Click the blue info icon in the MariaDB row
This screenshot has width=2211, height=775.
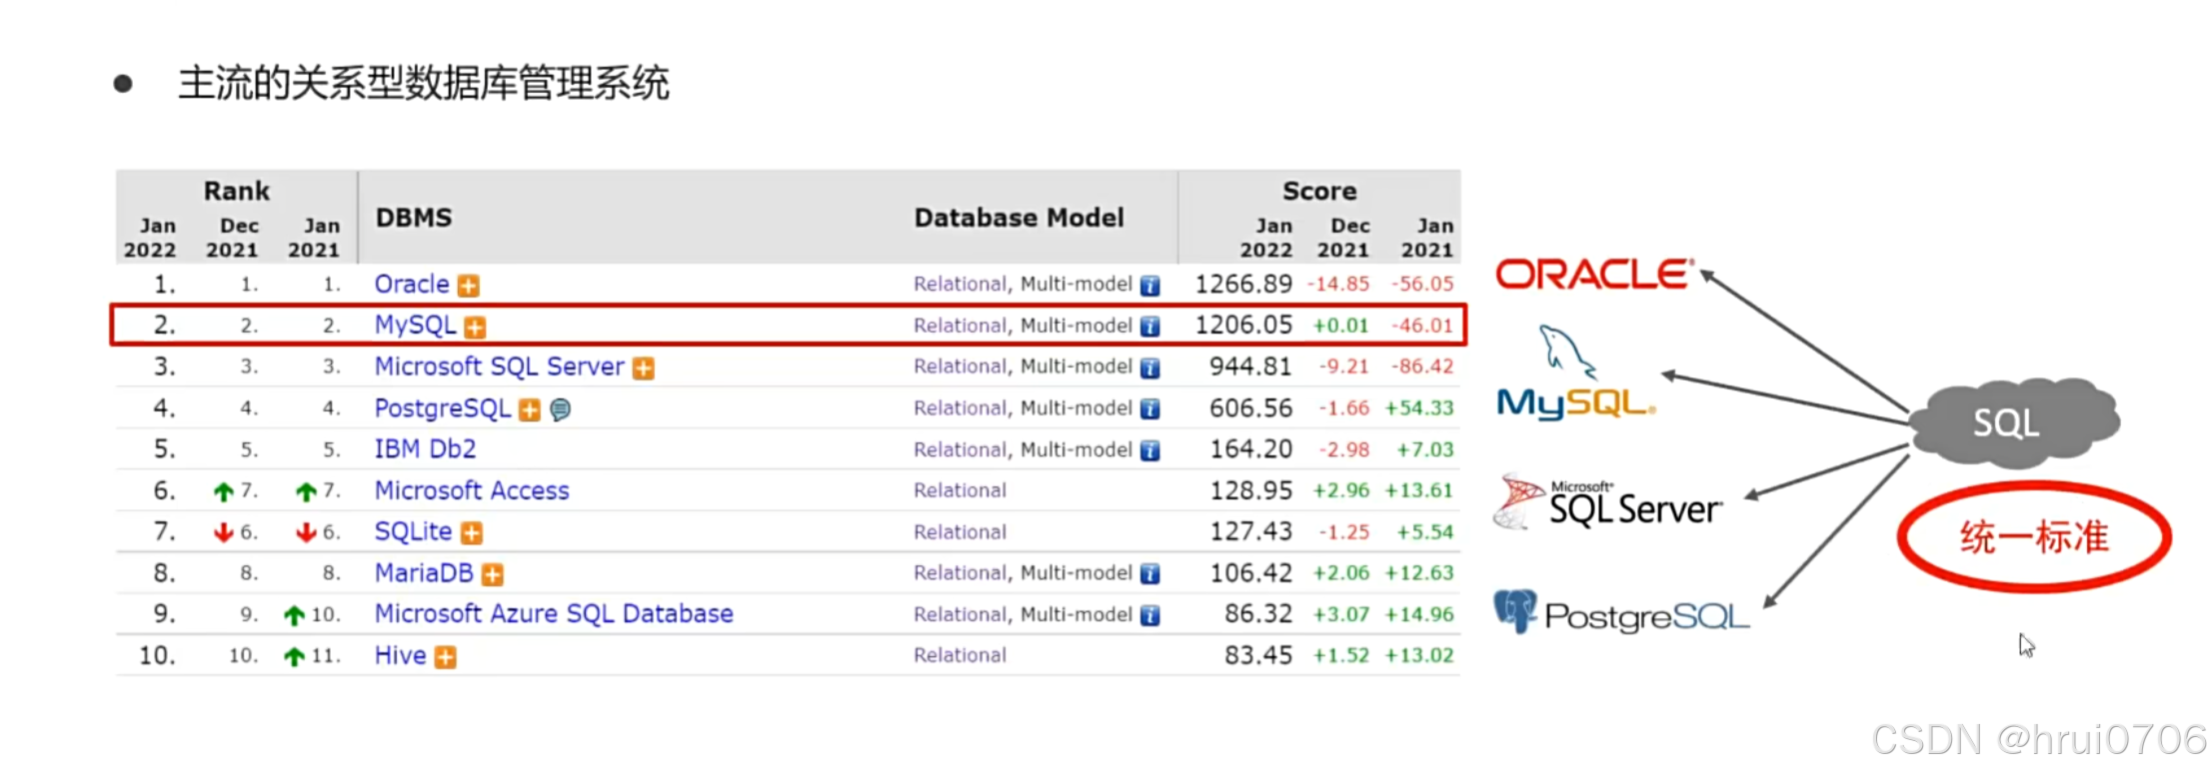pyautogui.click(x=1150, y=574)
